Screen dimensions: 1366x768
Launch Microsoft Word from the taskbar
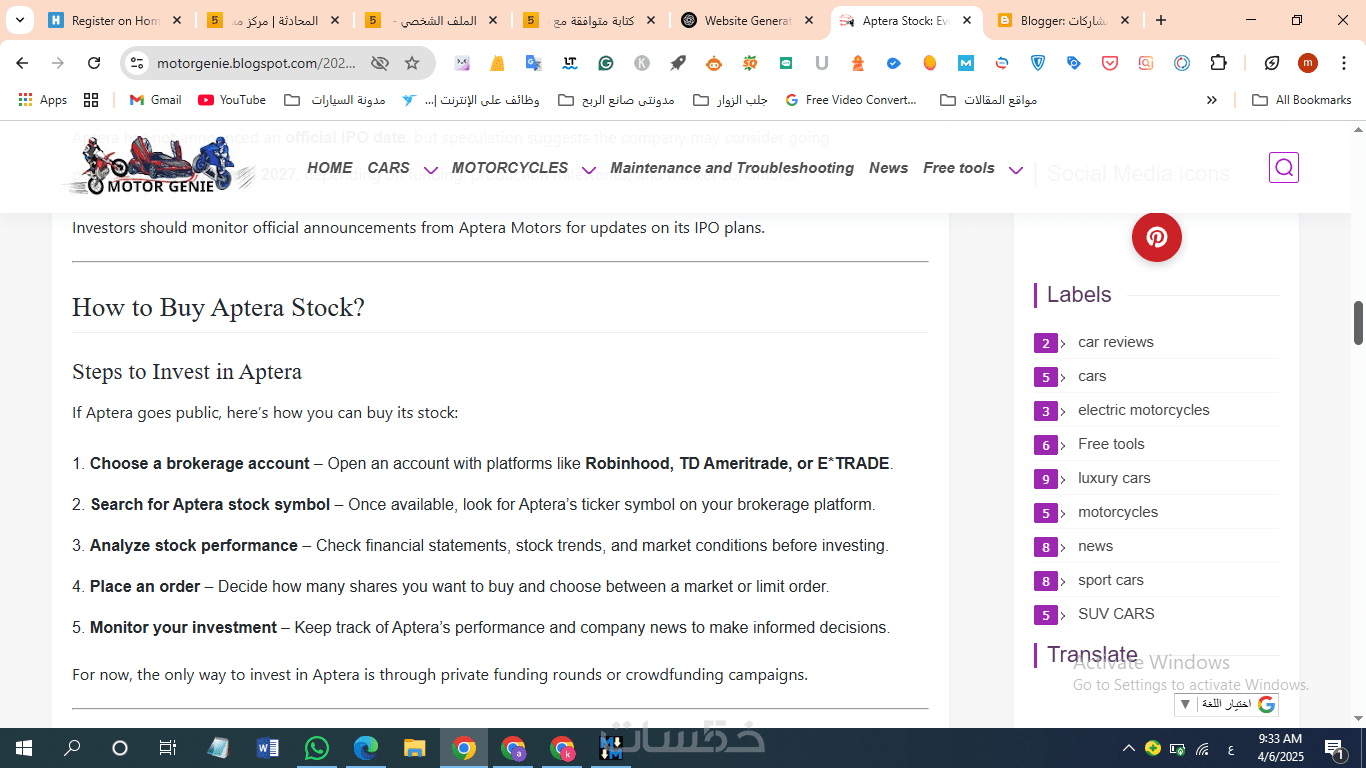[267, 748]
